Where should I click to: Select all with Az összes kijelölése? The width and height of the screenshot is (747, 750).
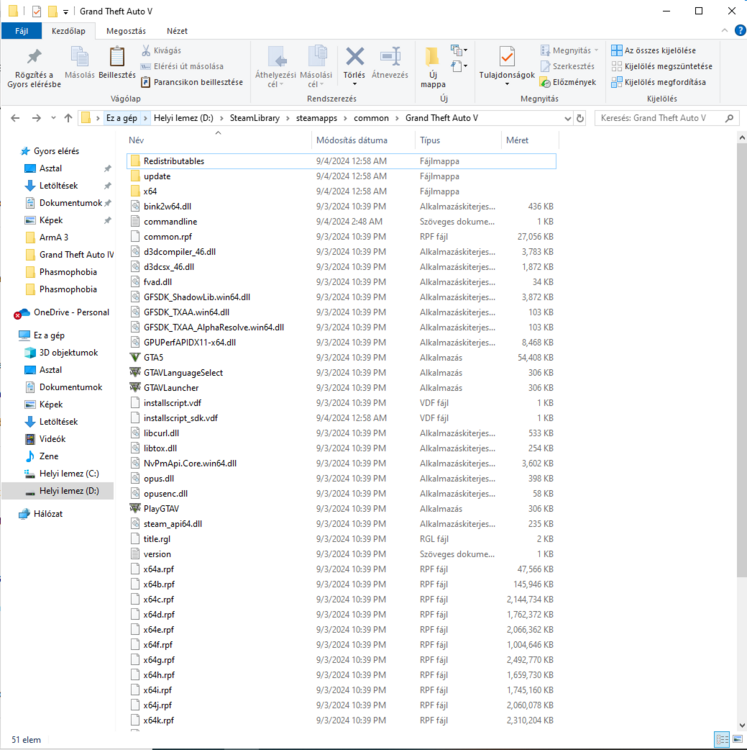pos(654,50)
